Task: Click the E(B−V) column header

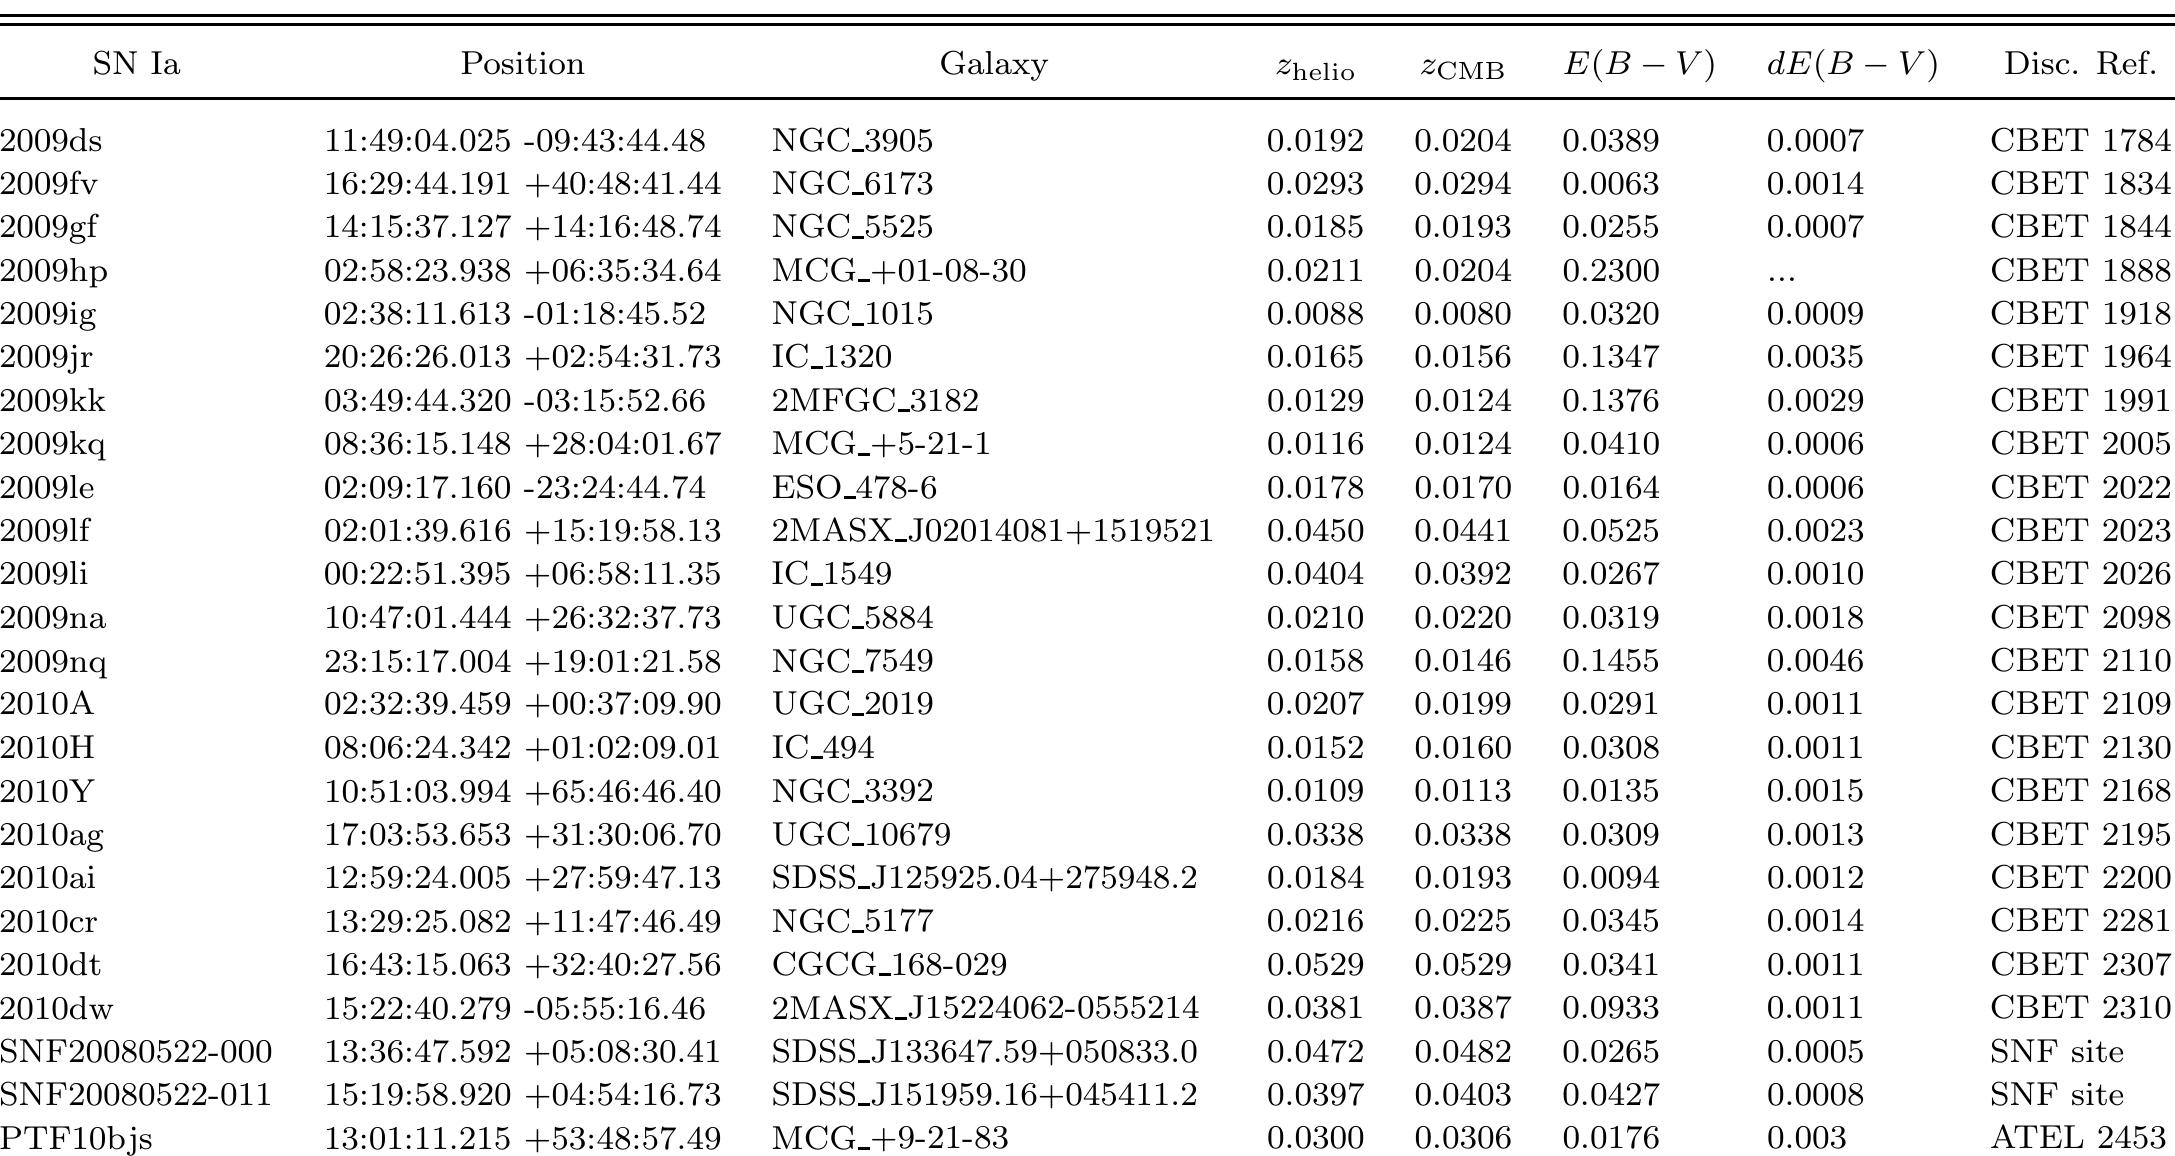Action: pos(1639,65)
